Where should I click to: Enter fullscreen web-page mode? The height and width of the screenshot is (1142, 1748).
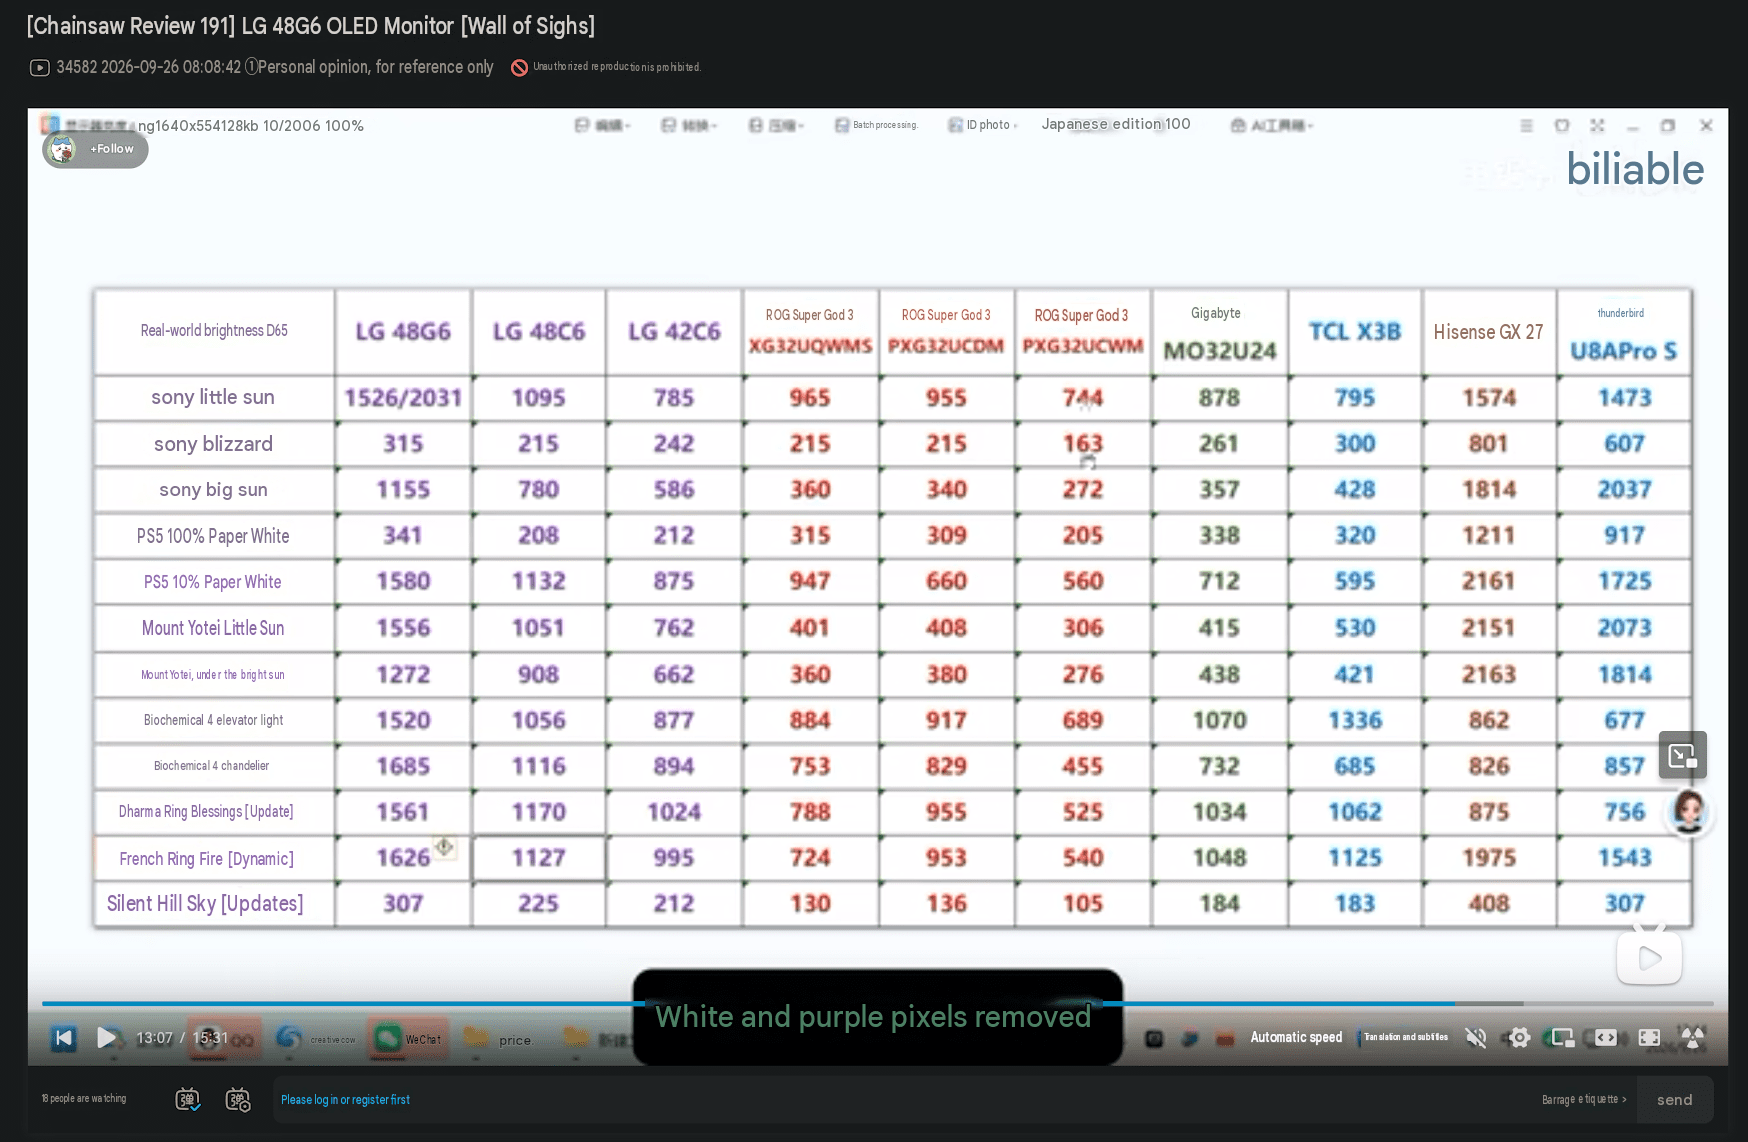(1650, 1038)
